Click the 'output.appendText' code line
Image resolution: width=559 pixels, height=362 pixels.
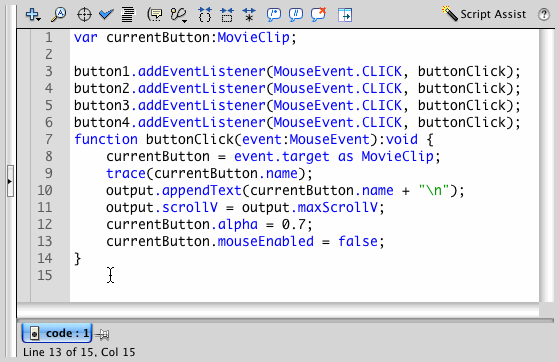(x=285, y=190)
